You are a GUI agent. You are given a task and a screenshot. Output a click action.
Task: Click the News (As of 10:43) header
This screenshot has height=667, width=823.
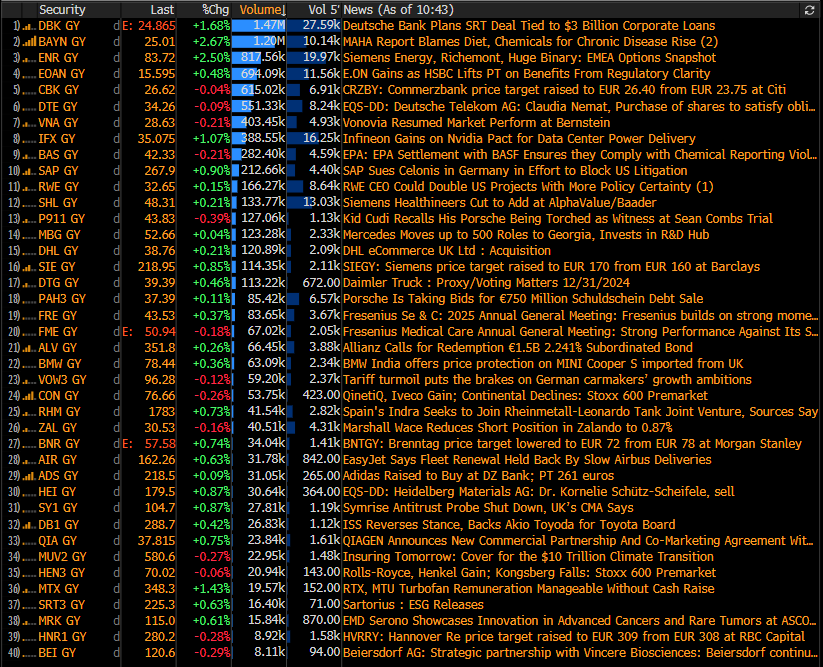(398, 10)
